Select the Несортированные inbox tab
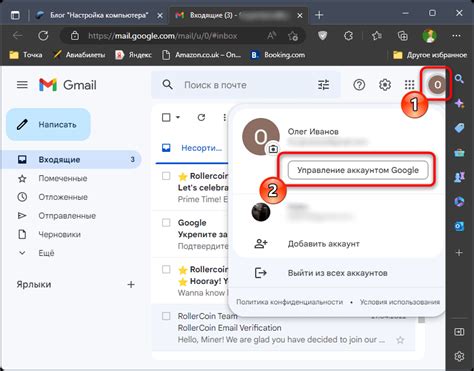Screen dimensions: 474x371 (x=192, y=148)
